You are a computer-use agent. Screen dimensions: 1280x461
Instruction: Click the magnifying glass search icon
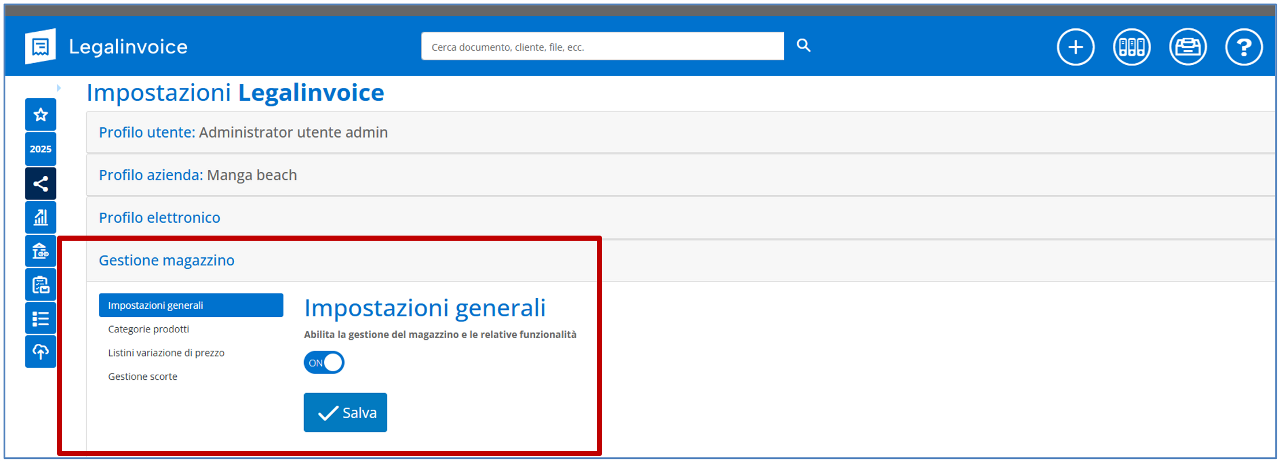803,46
